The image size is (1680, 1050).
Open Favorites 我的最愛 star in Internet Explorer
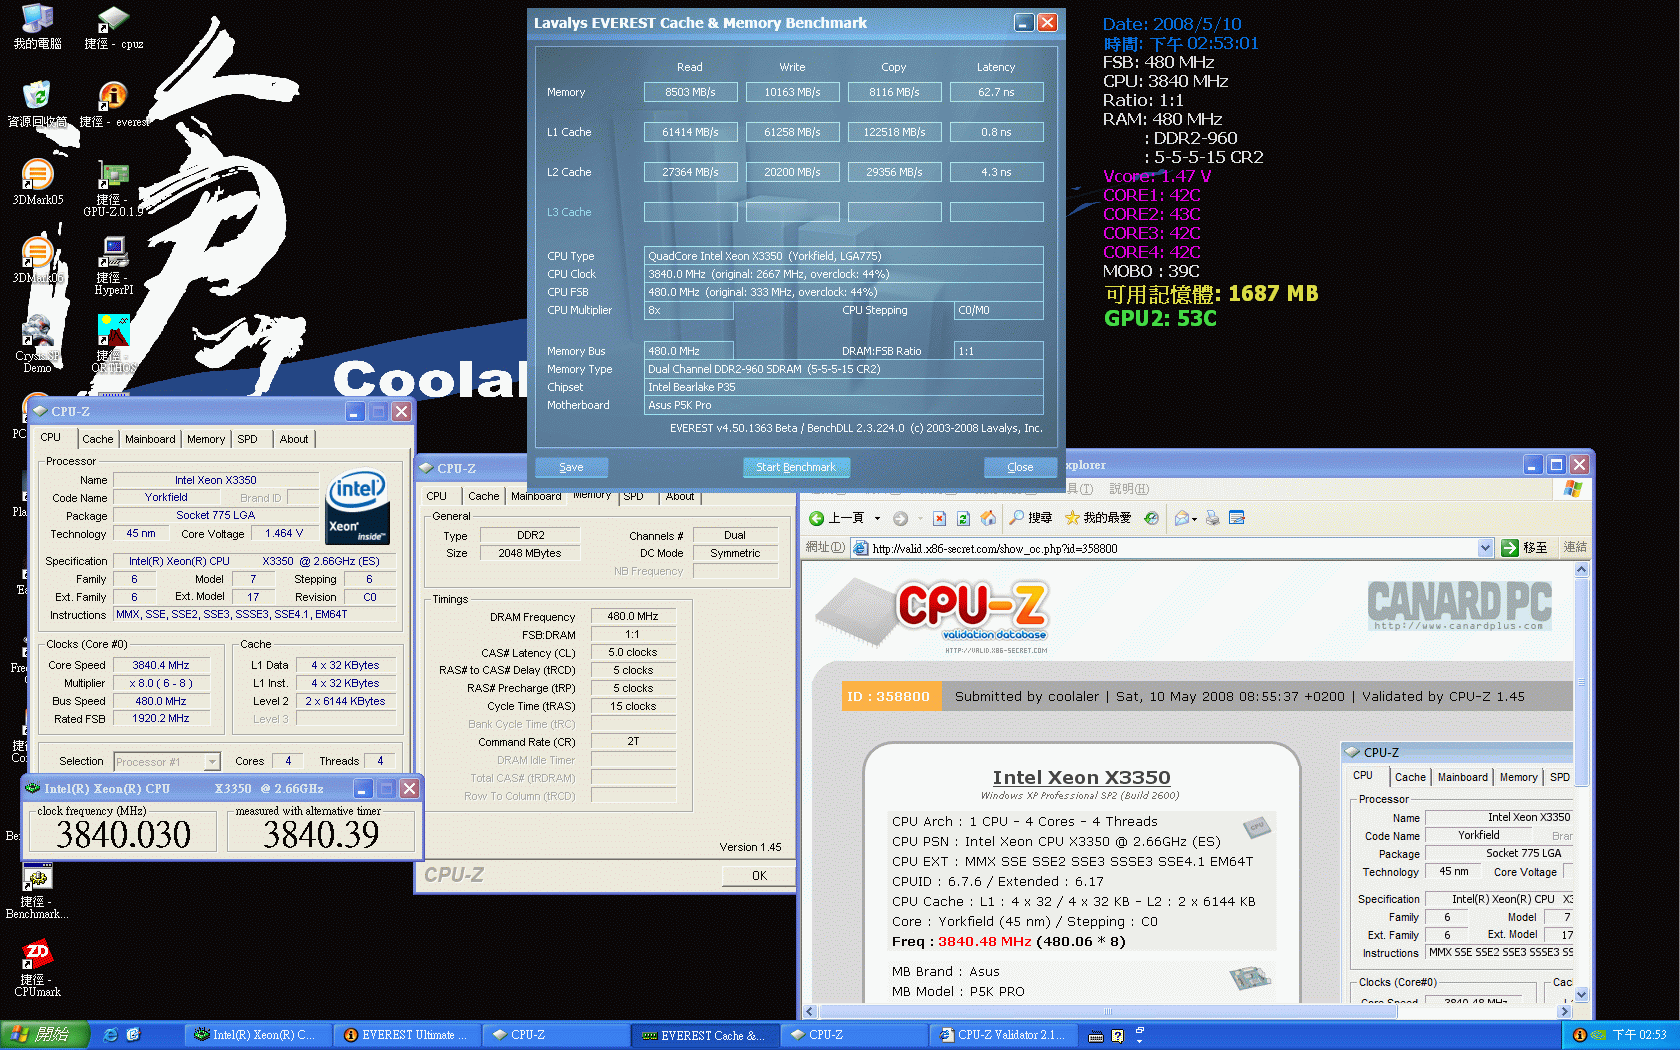[1098, 518]
